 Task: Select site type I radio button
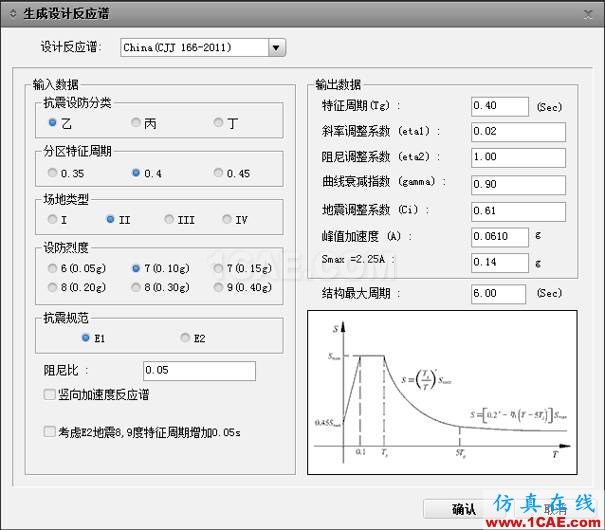pyautogui.click(x=52, y=219)
